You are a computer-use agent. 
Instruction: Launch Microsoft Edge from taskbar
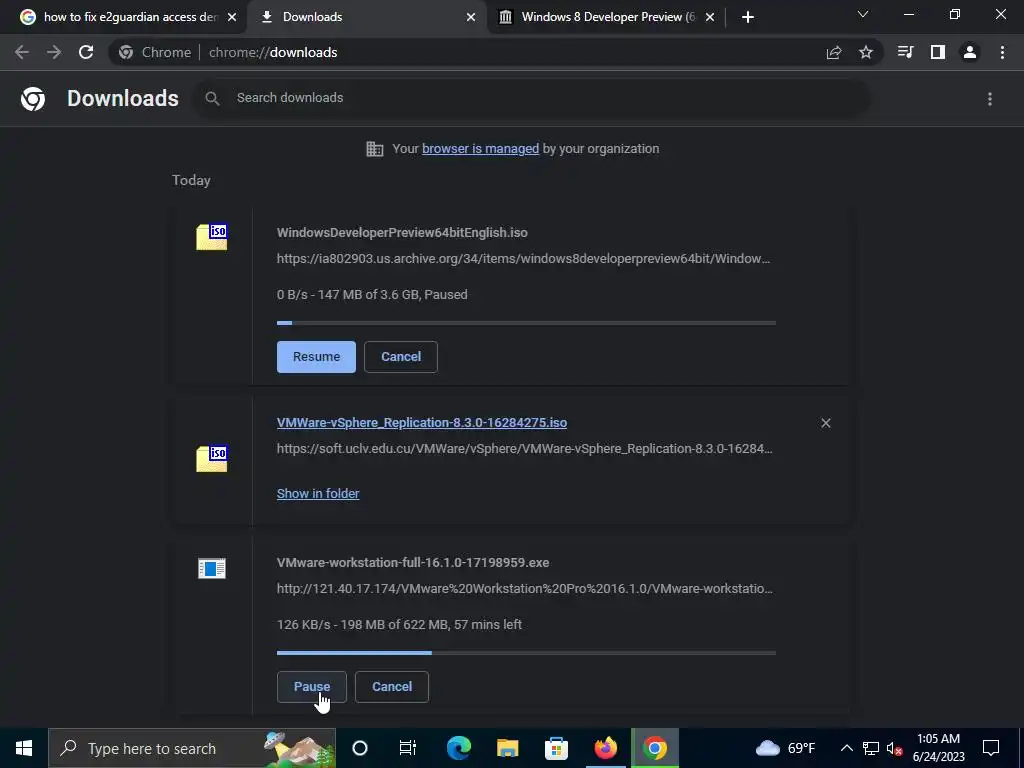click(x=458, y=748)
